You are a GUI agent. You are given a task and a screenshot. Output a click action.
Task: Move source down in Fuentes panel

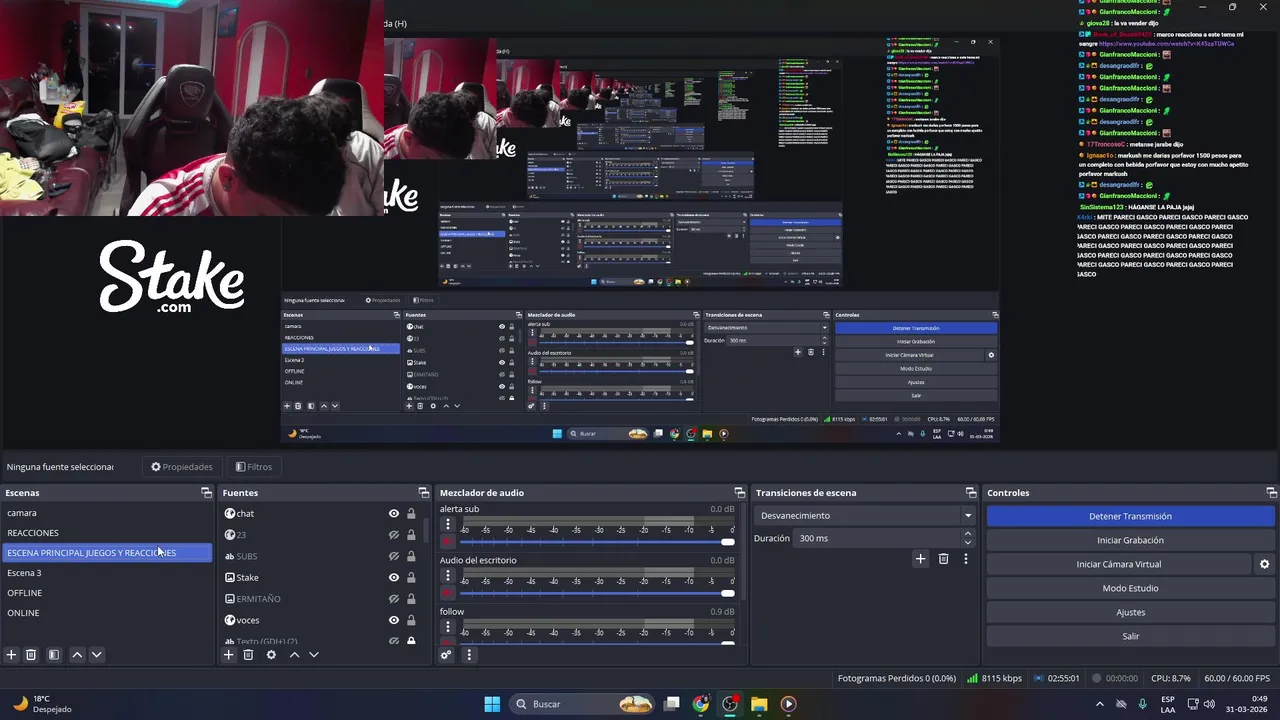[x=313, y=655]
